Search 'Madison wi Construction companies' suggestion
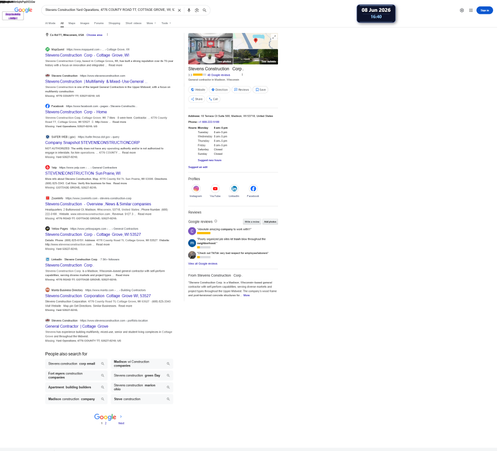The height and width of the screenshot is (451, 500). coord(142,364)
